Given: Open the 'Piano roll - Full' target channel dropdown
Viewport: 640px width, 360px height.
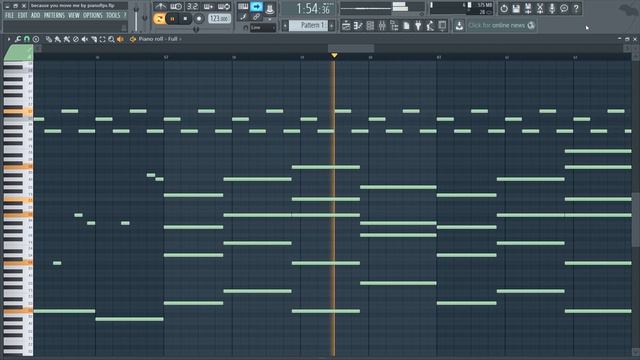Looking at the screenshot, I should click(159, 39).
